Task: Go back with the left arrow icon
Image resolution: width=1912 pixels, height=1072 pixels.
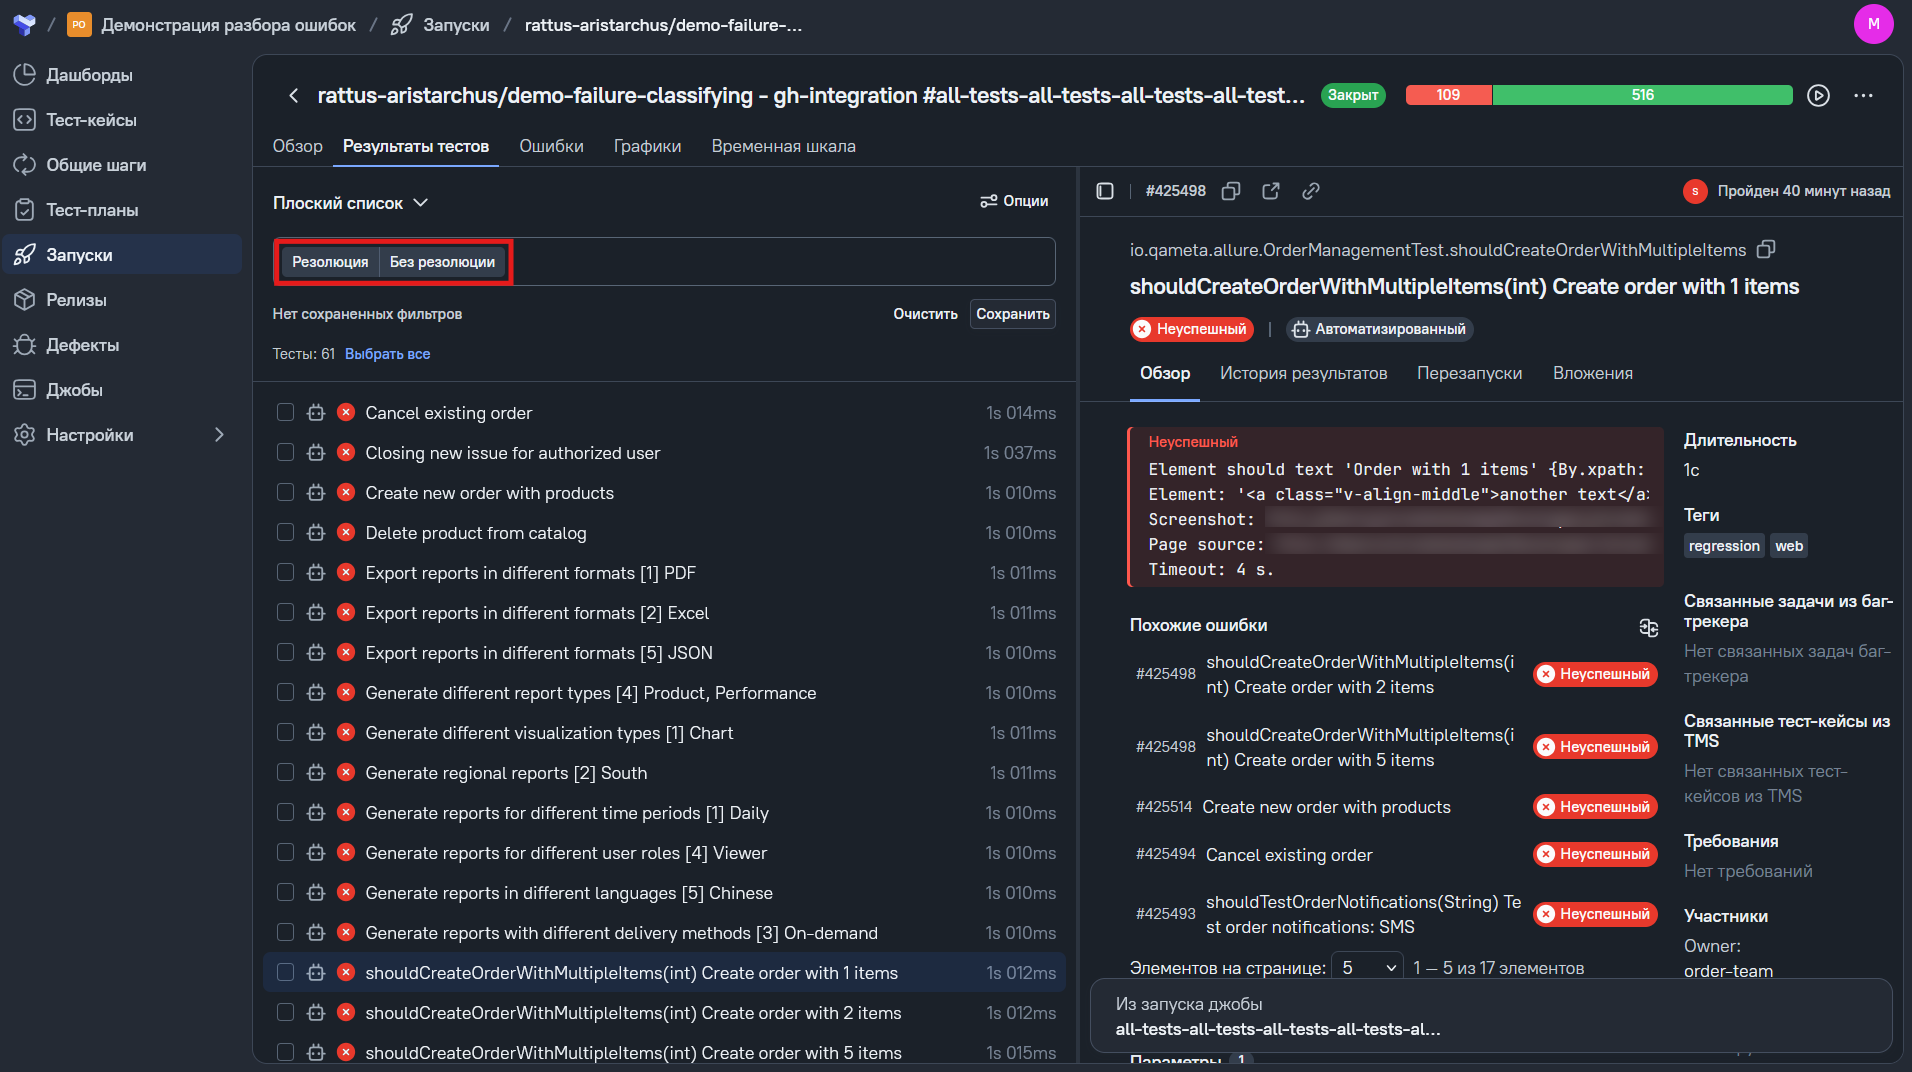Action: (293, 96)
